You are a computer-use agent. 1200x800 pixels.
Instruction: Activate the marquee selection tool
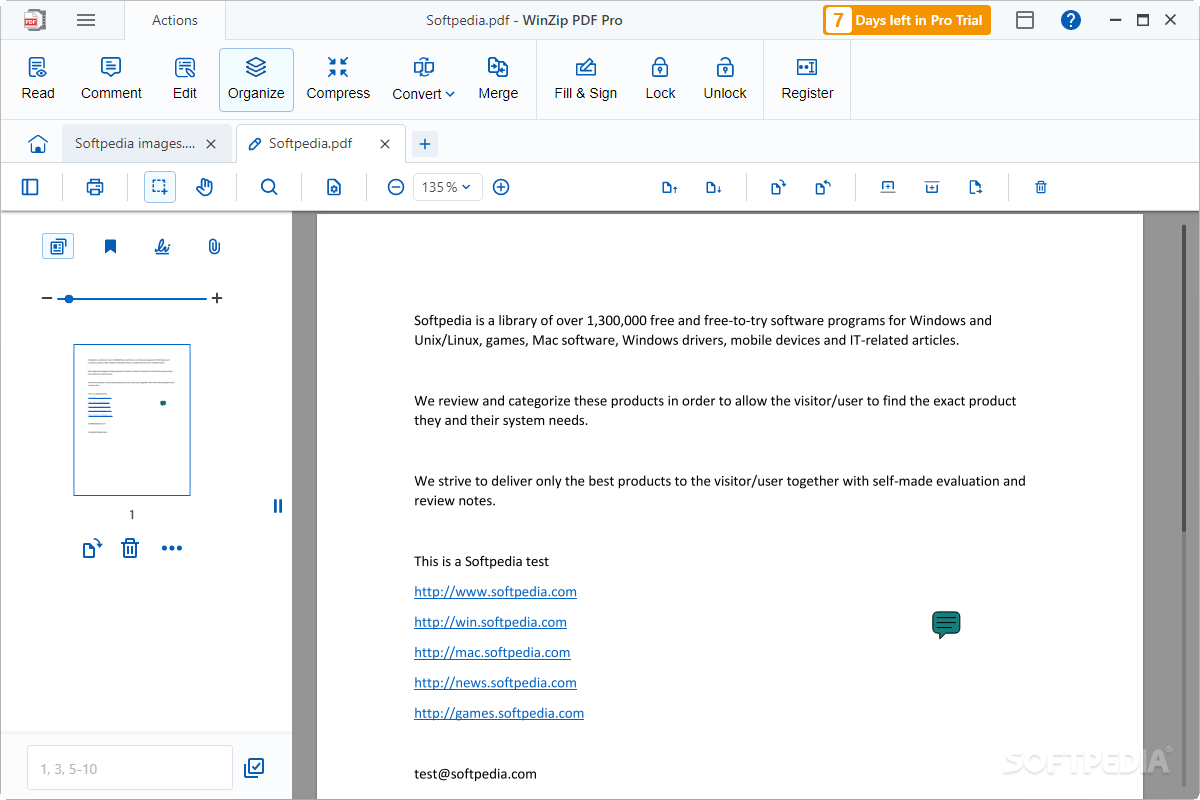click(x=160, y=187)
